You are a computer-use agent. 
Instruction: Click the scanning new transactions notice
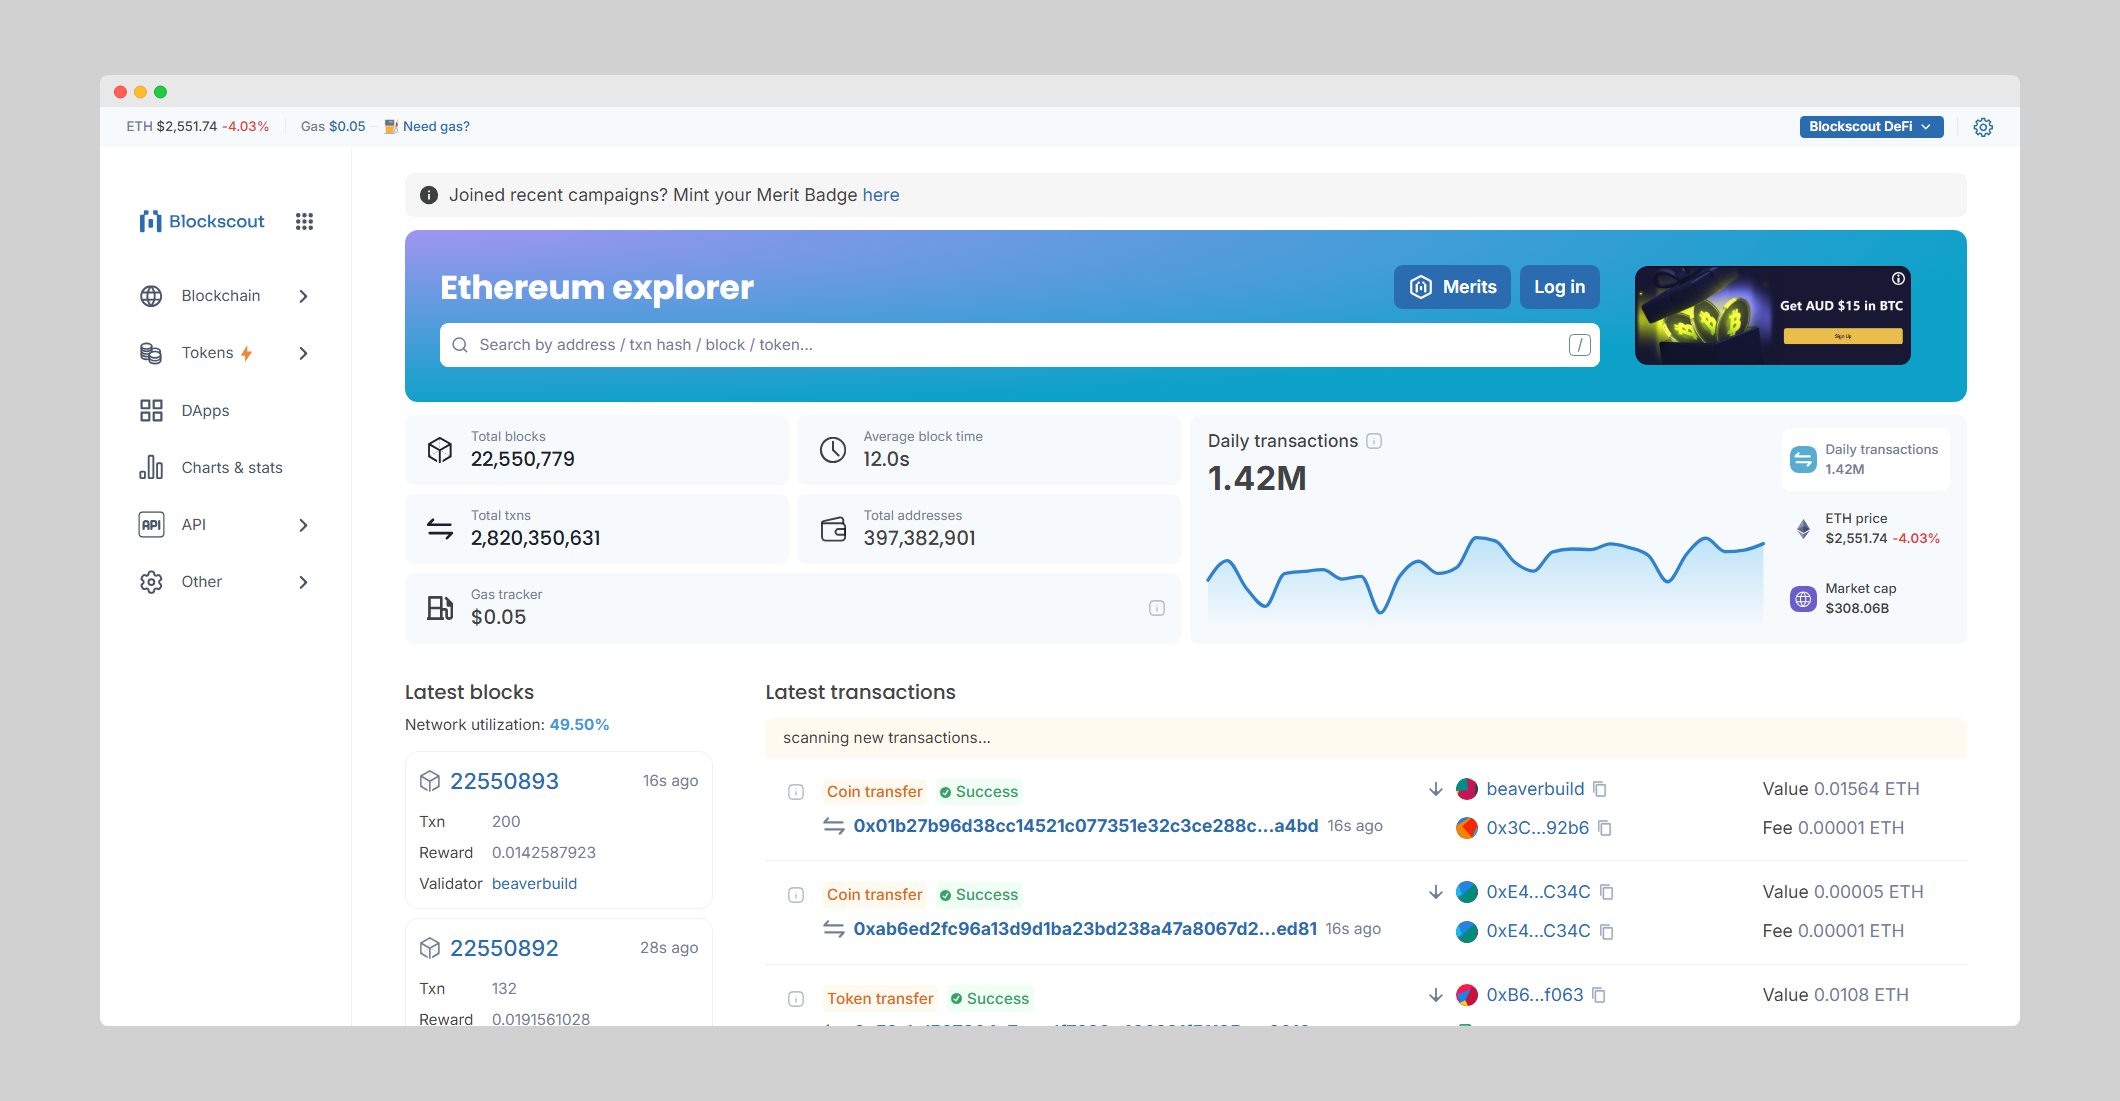[x=1366, y=738]
